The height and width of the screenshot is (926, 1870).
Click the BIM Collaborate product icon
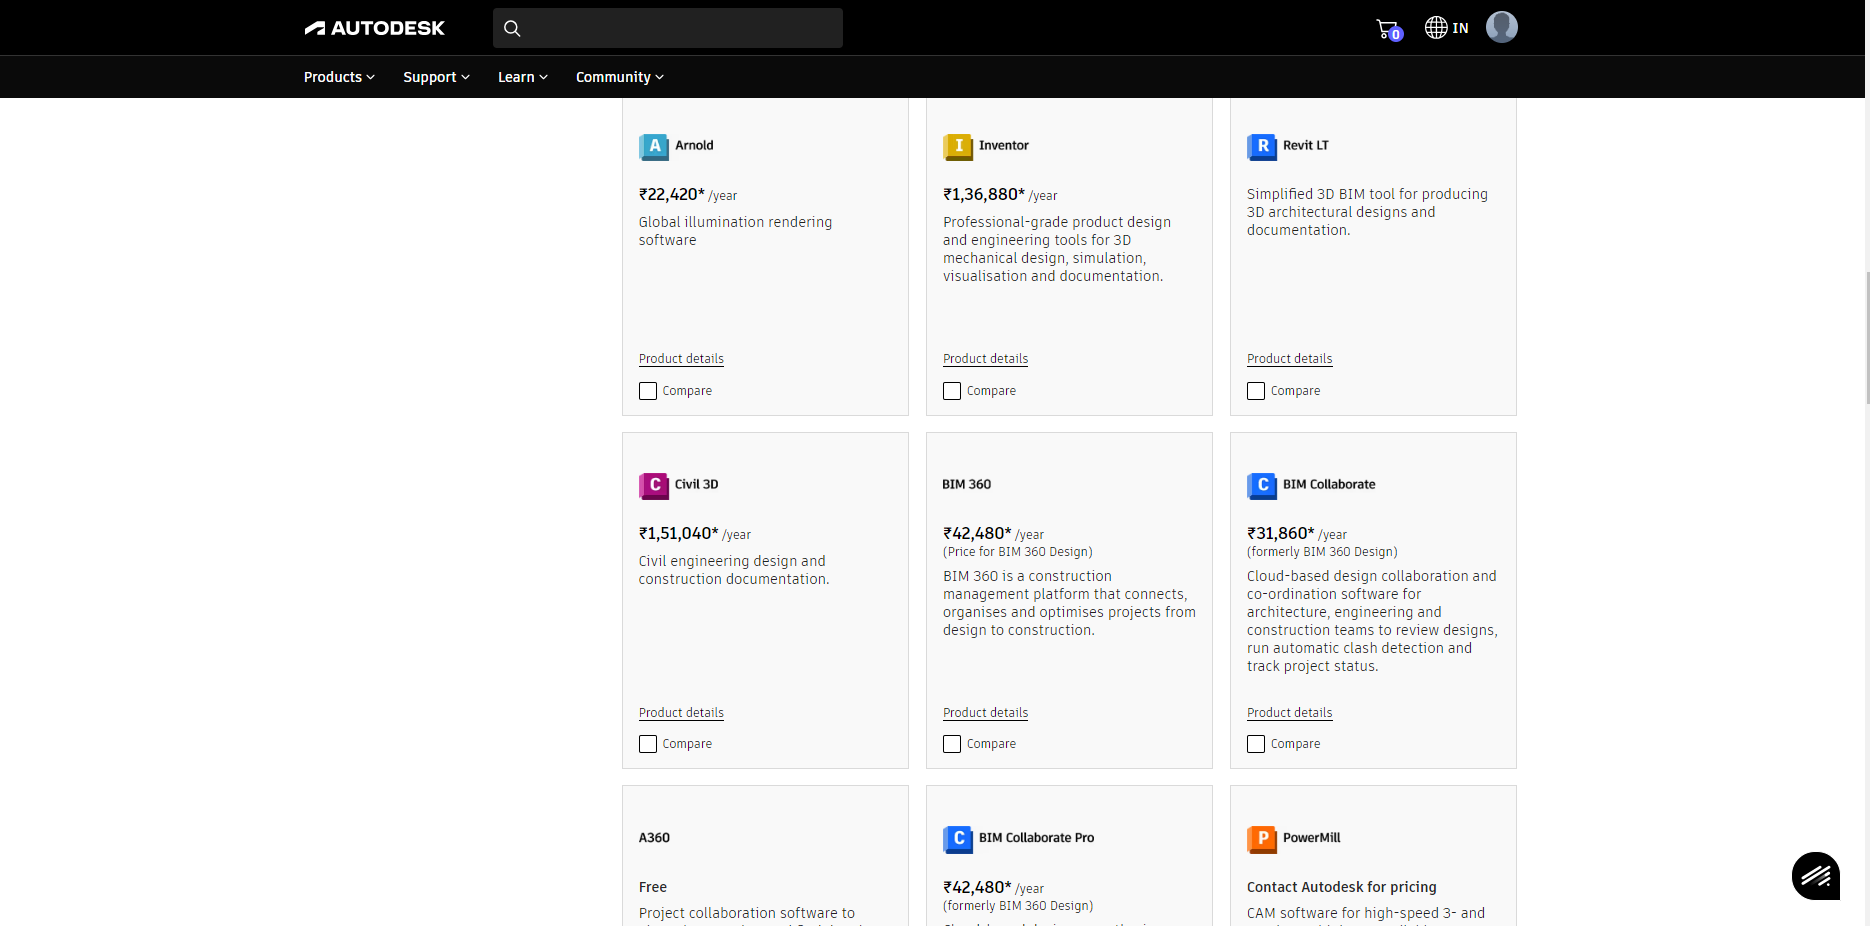pos(1262,486)
